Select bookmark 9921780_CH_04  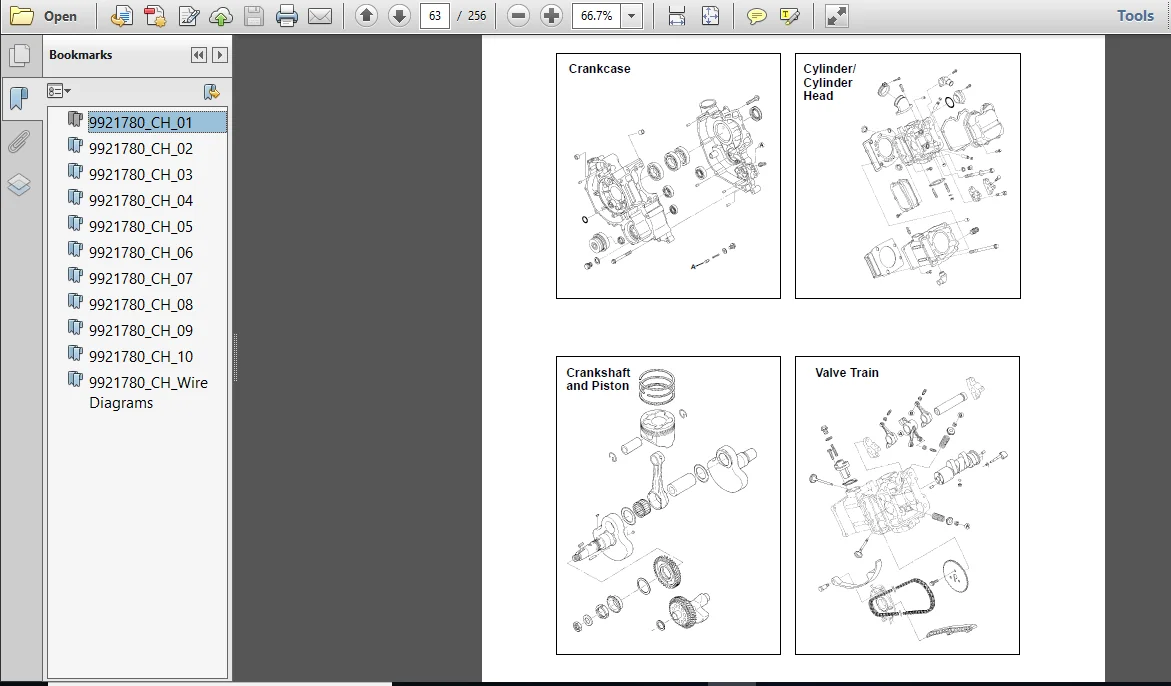[x=140, y=201]
